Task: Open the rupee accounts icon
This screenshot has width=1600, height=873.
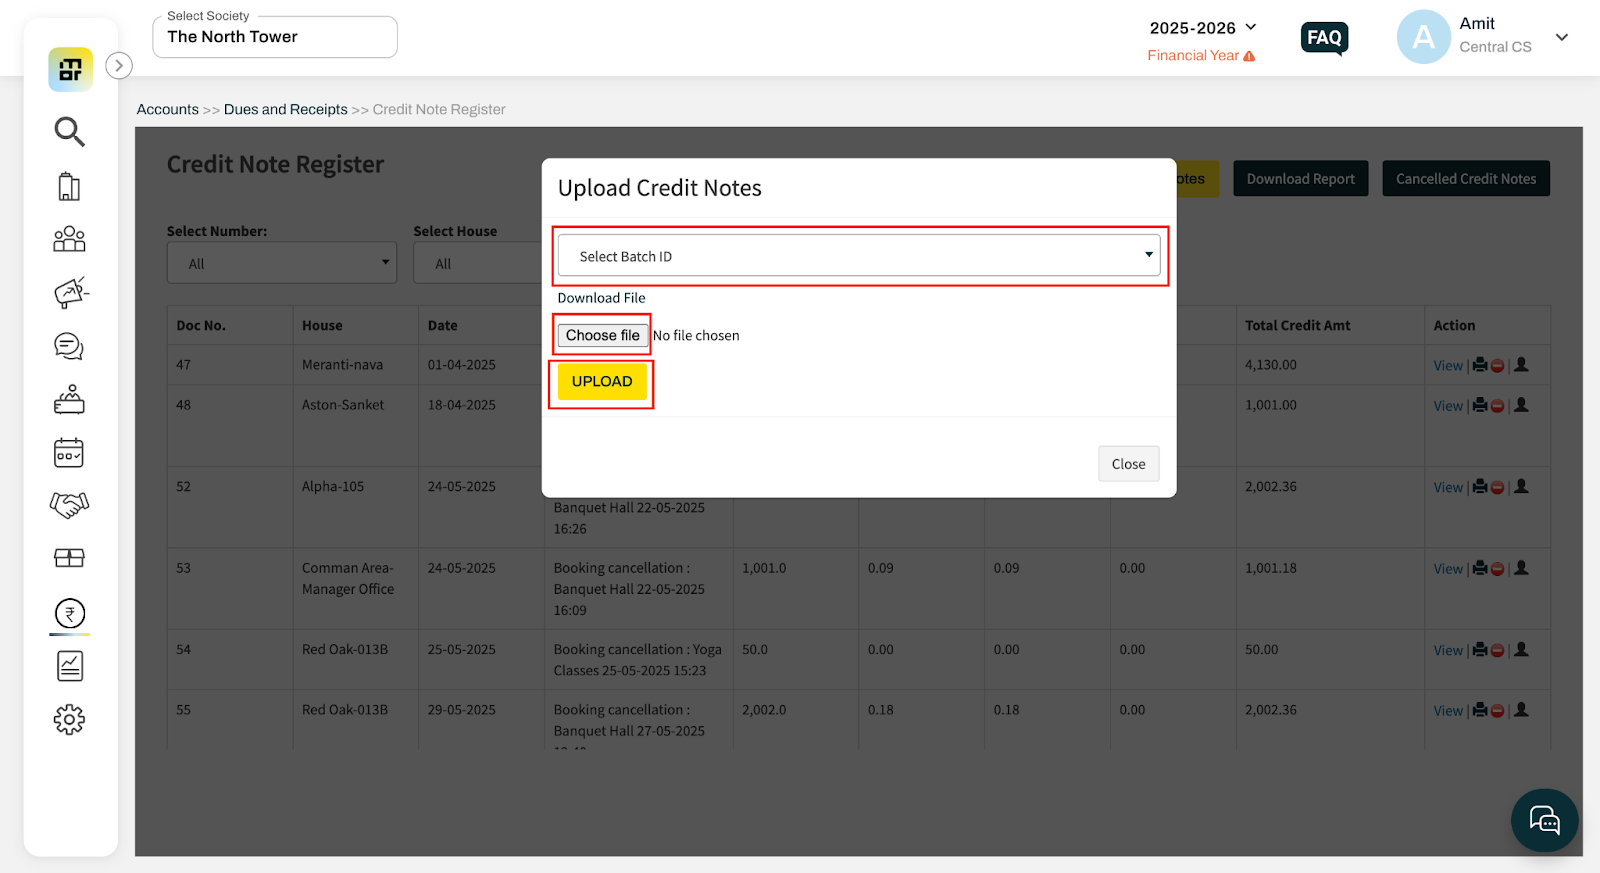Action: tap(70, 613)
